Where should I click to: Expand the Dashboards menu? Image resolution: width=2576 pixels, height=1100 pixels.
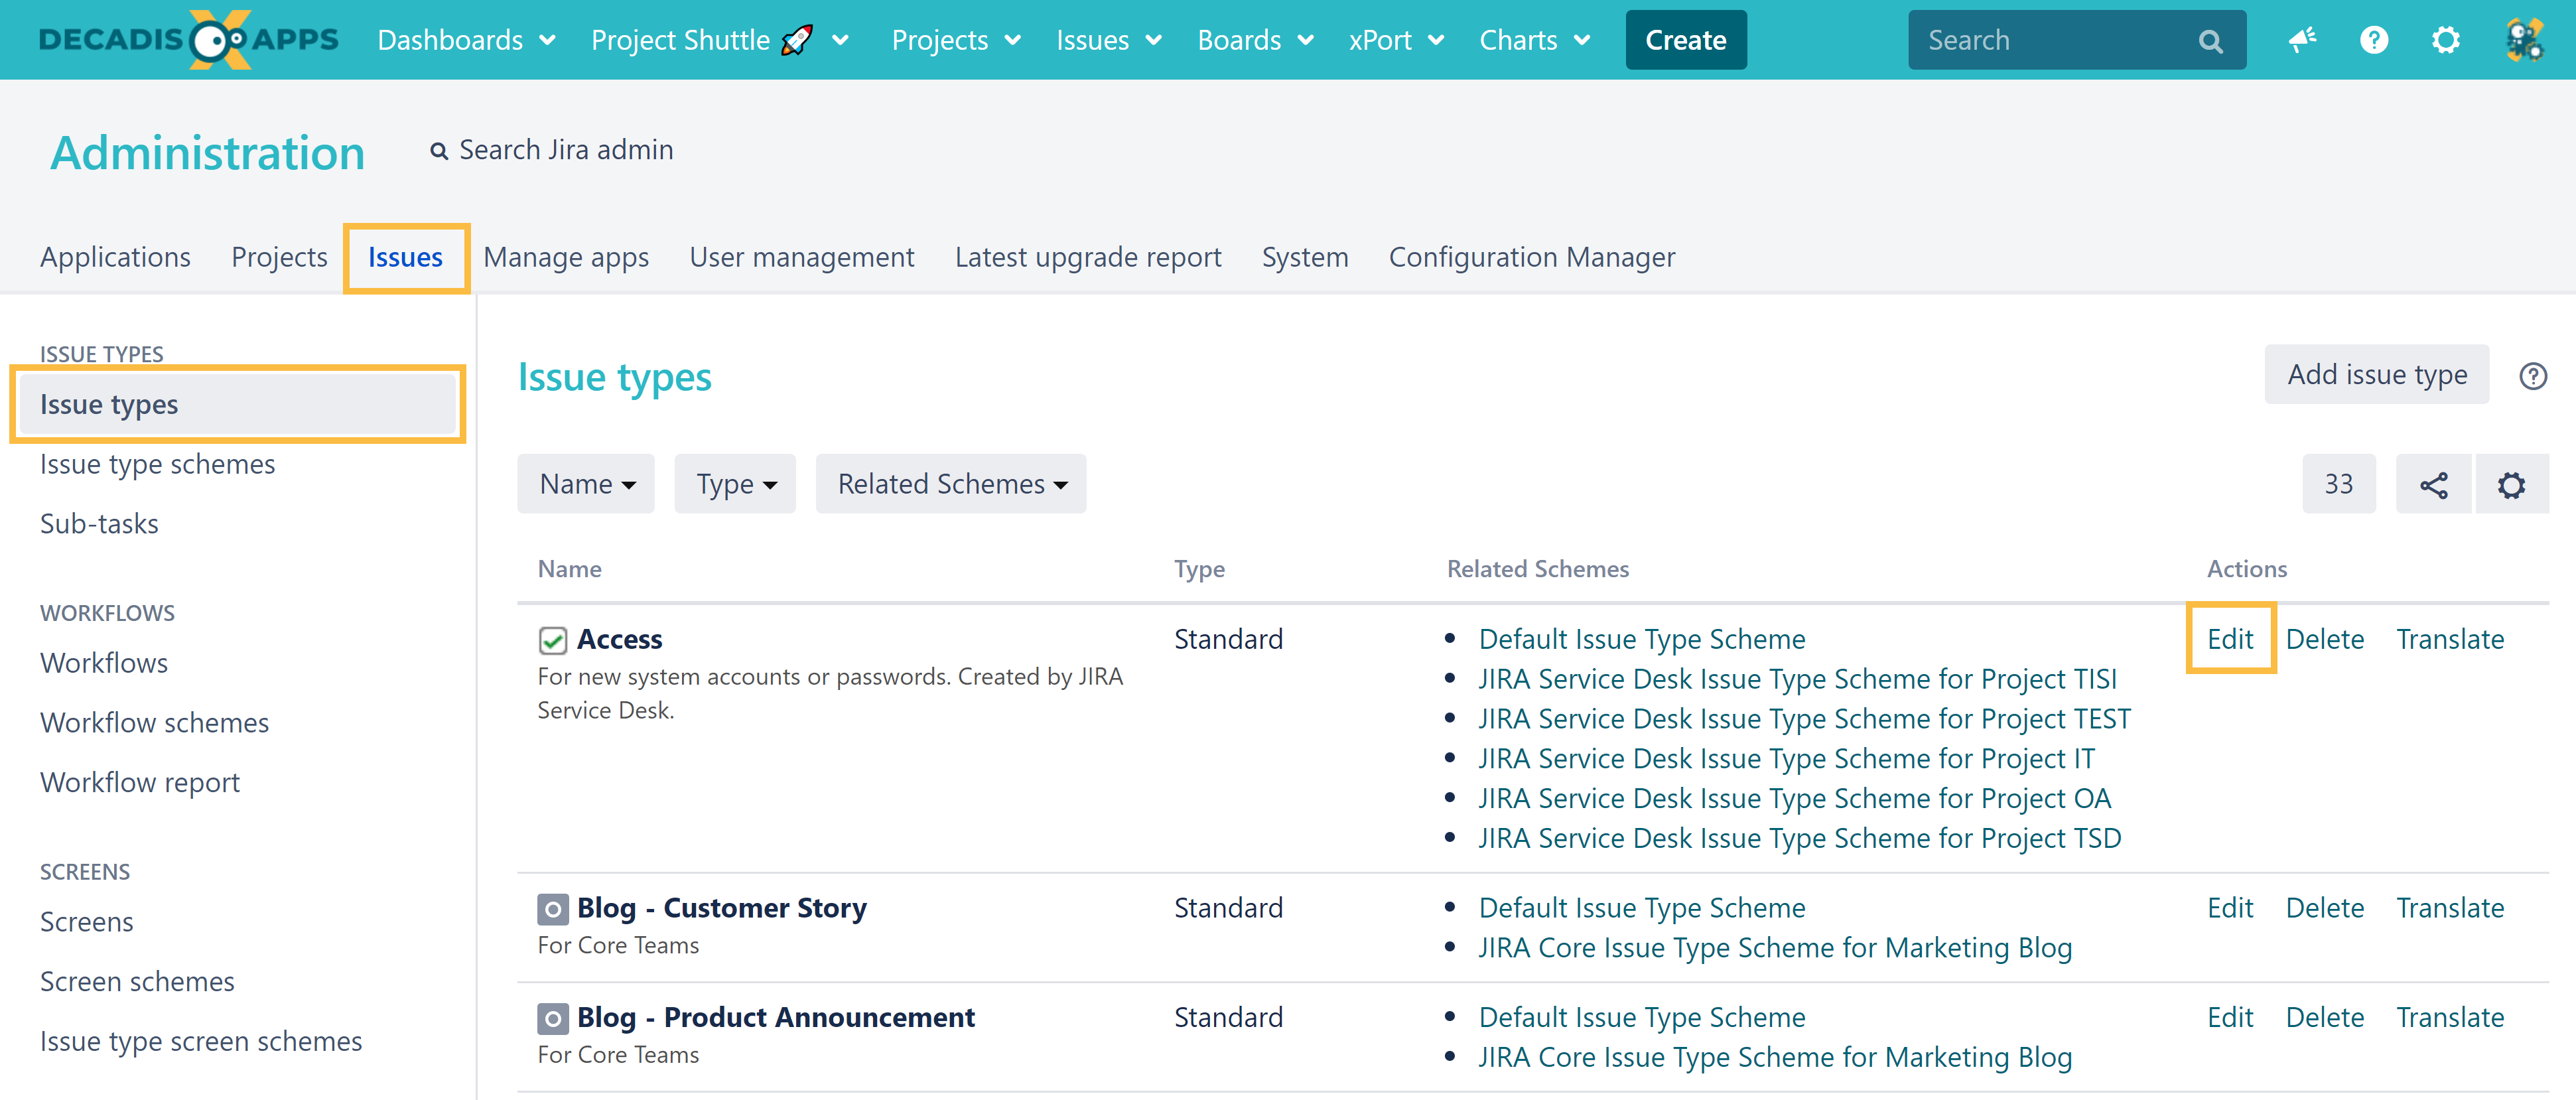pos(466,40)
